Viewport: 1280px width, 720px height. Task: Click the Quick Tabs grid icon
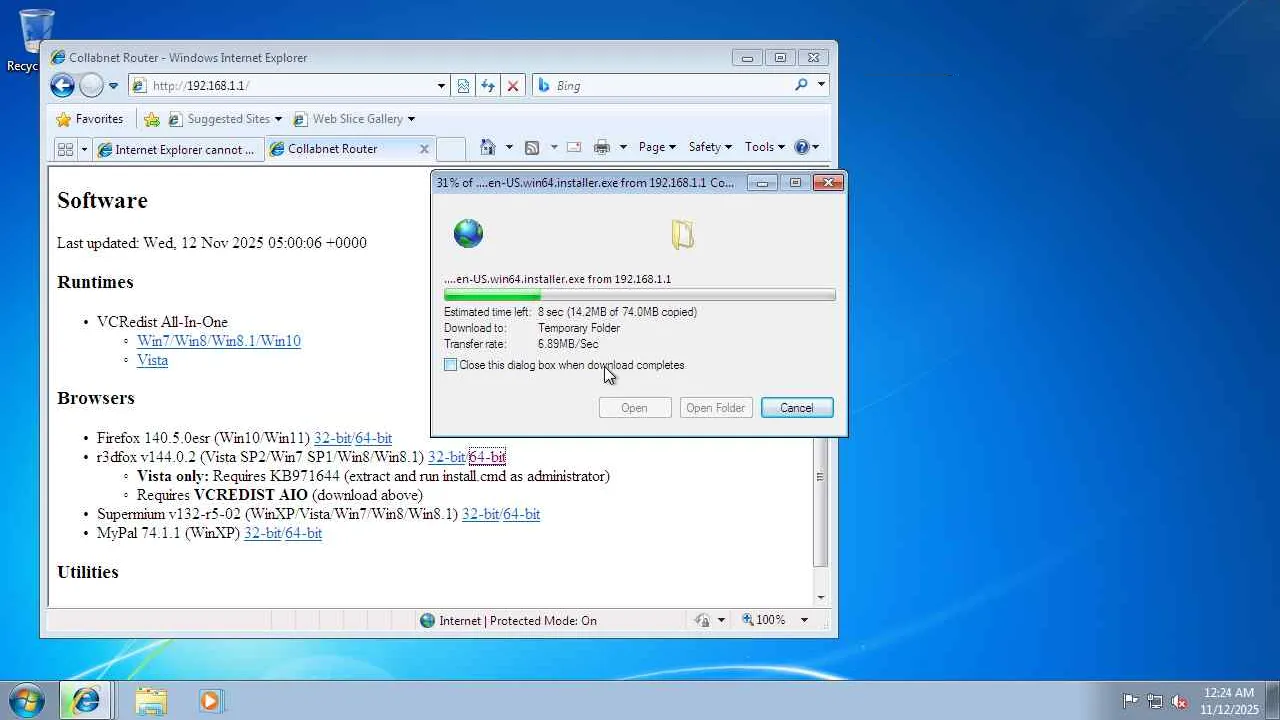[x=66, y=149]
